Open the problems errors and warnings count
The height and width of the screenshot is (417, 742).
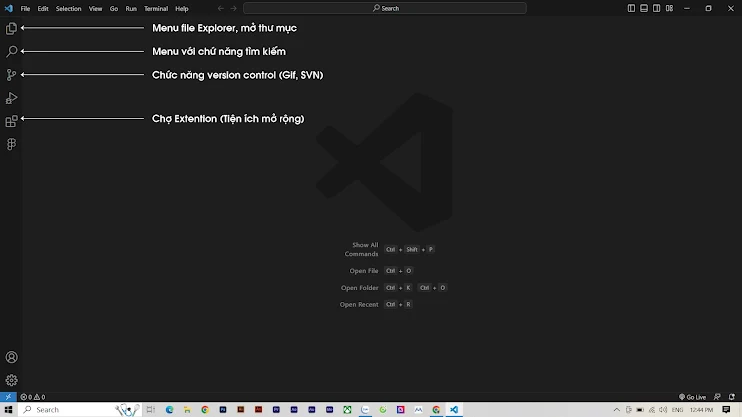click(x=33, y=397)
